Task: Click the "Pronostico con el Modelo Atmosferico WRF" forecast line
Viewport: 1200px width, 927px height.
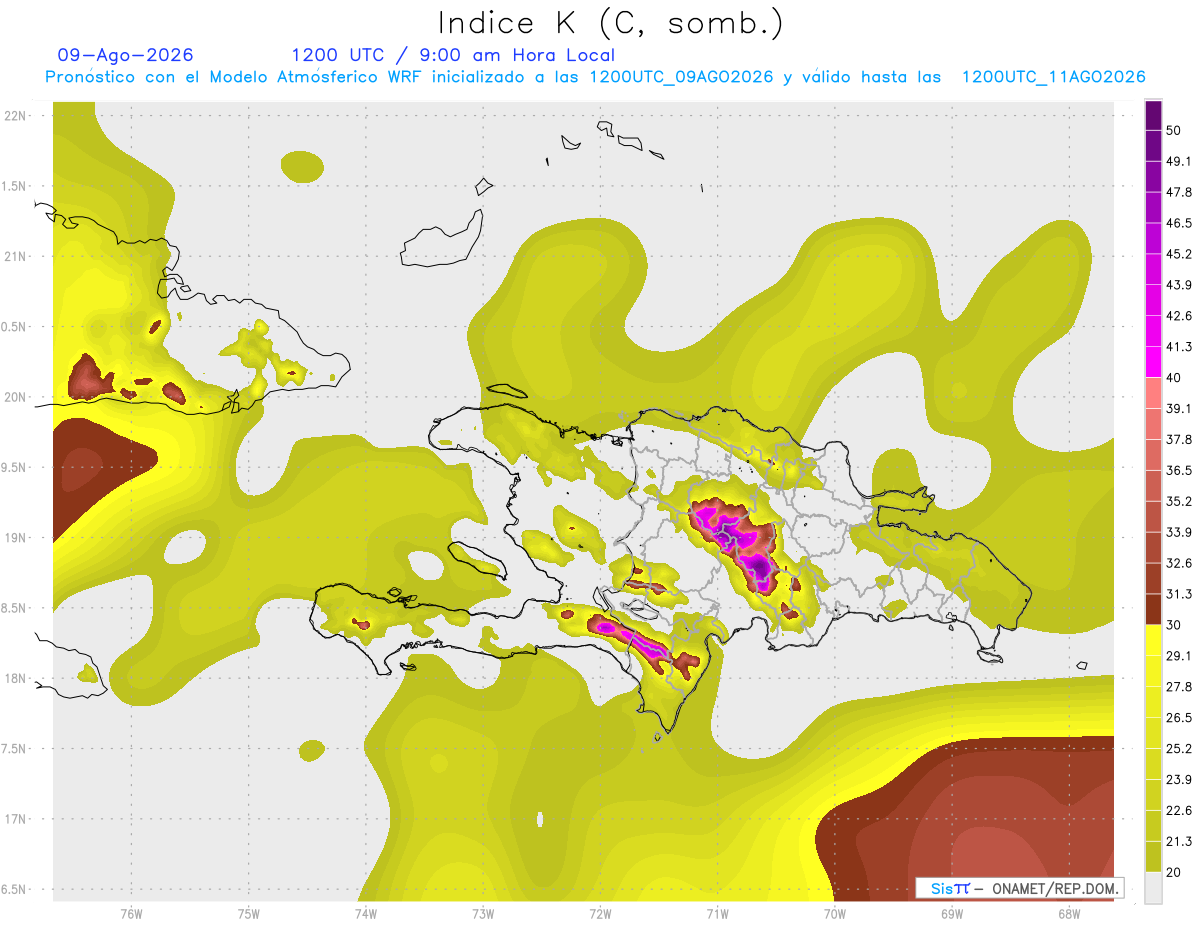Action: coord(595,77)
